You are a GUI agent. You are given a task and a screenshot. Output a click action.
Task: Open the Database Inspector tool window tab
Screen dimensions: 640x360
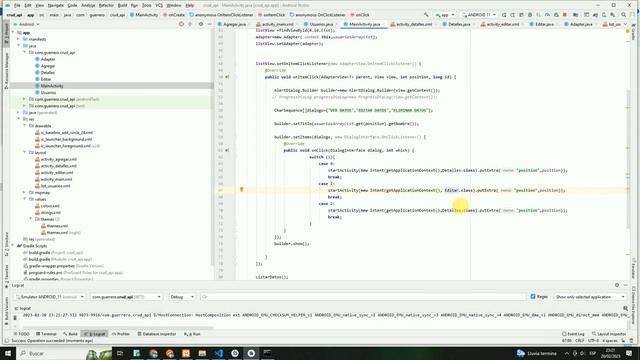click(157, 334)
